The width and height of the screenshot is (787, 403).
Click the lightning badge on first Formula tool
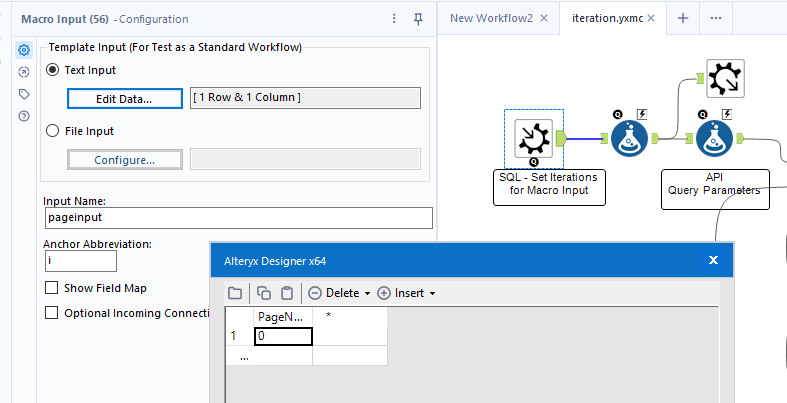coord(642,115)
